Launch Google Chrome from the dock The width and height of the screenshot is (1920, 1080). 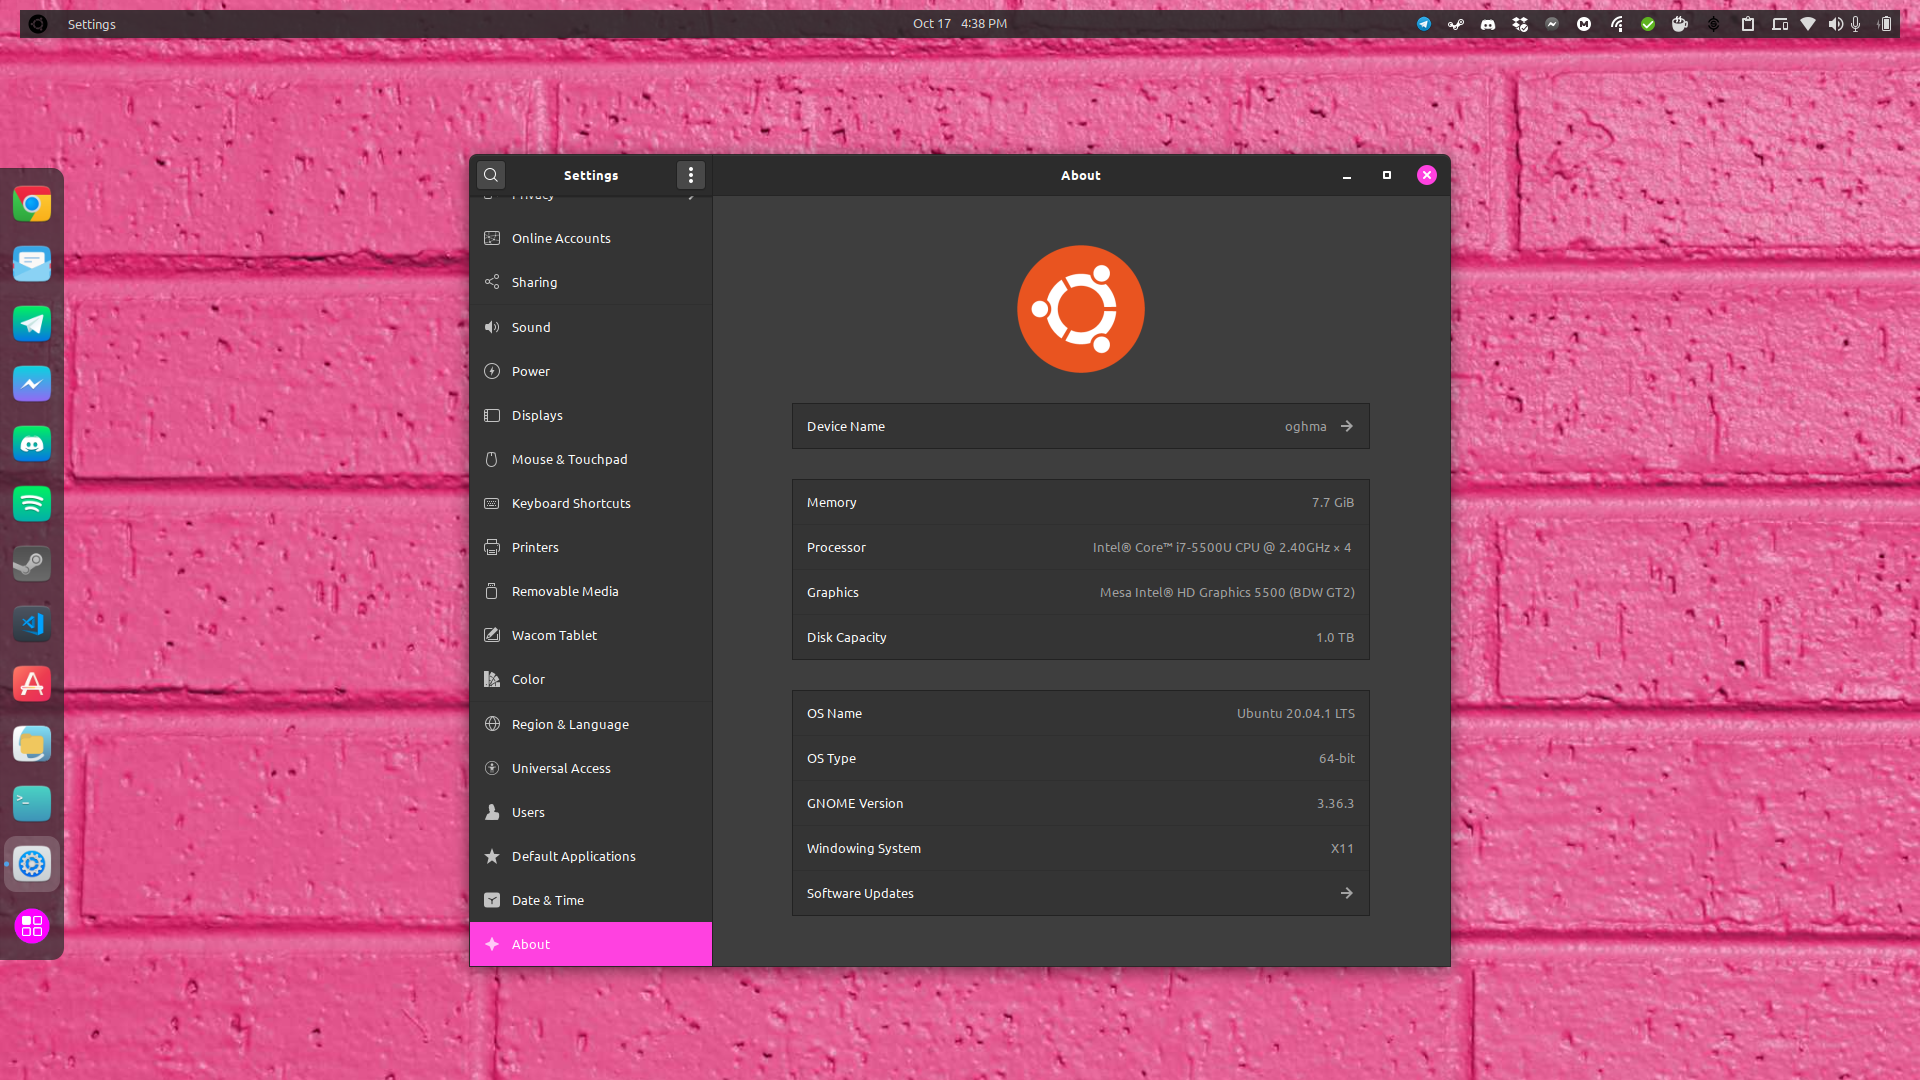[32, 204]
